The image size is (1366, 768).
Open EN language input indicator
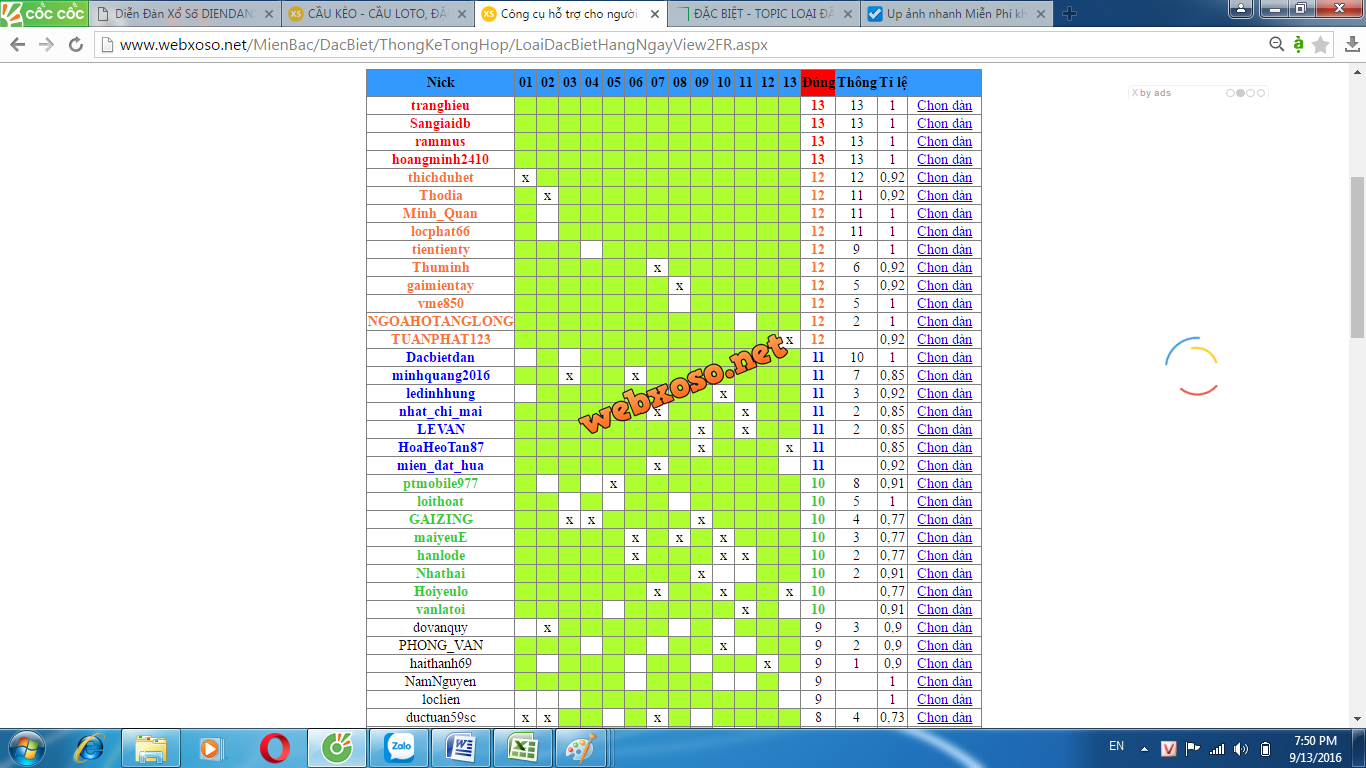[x=1116, y=746]
